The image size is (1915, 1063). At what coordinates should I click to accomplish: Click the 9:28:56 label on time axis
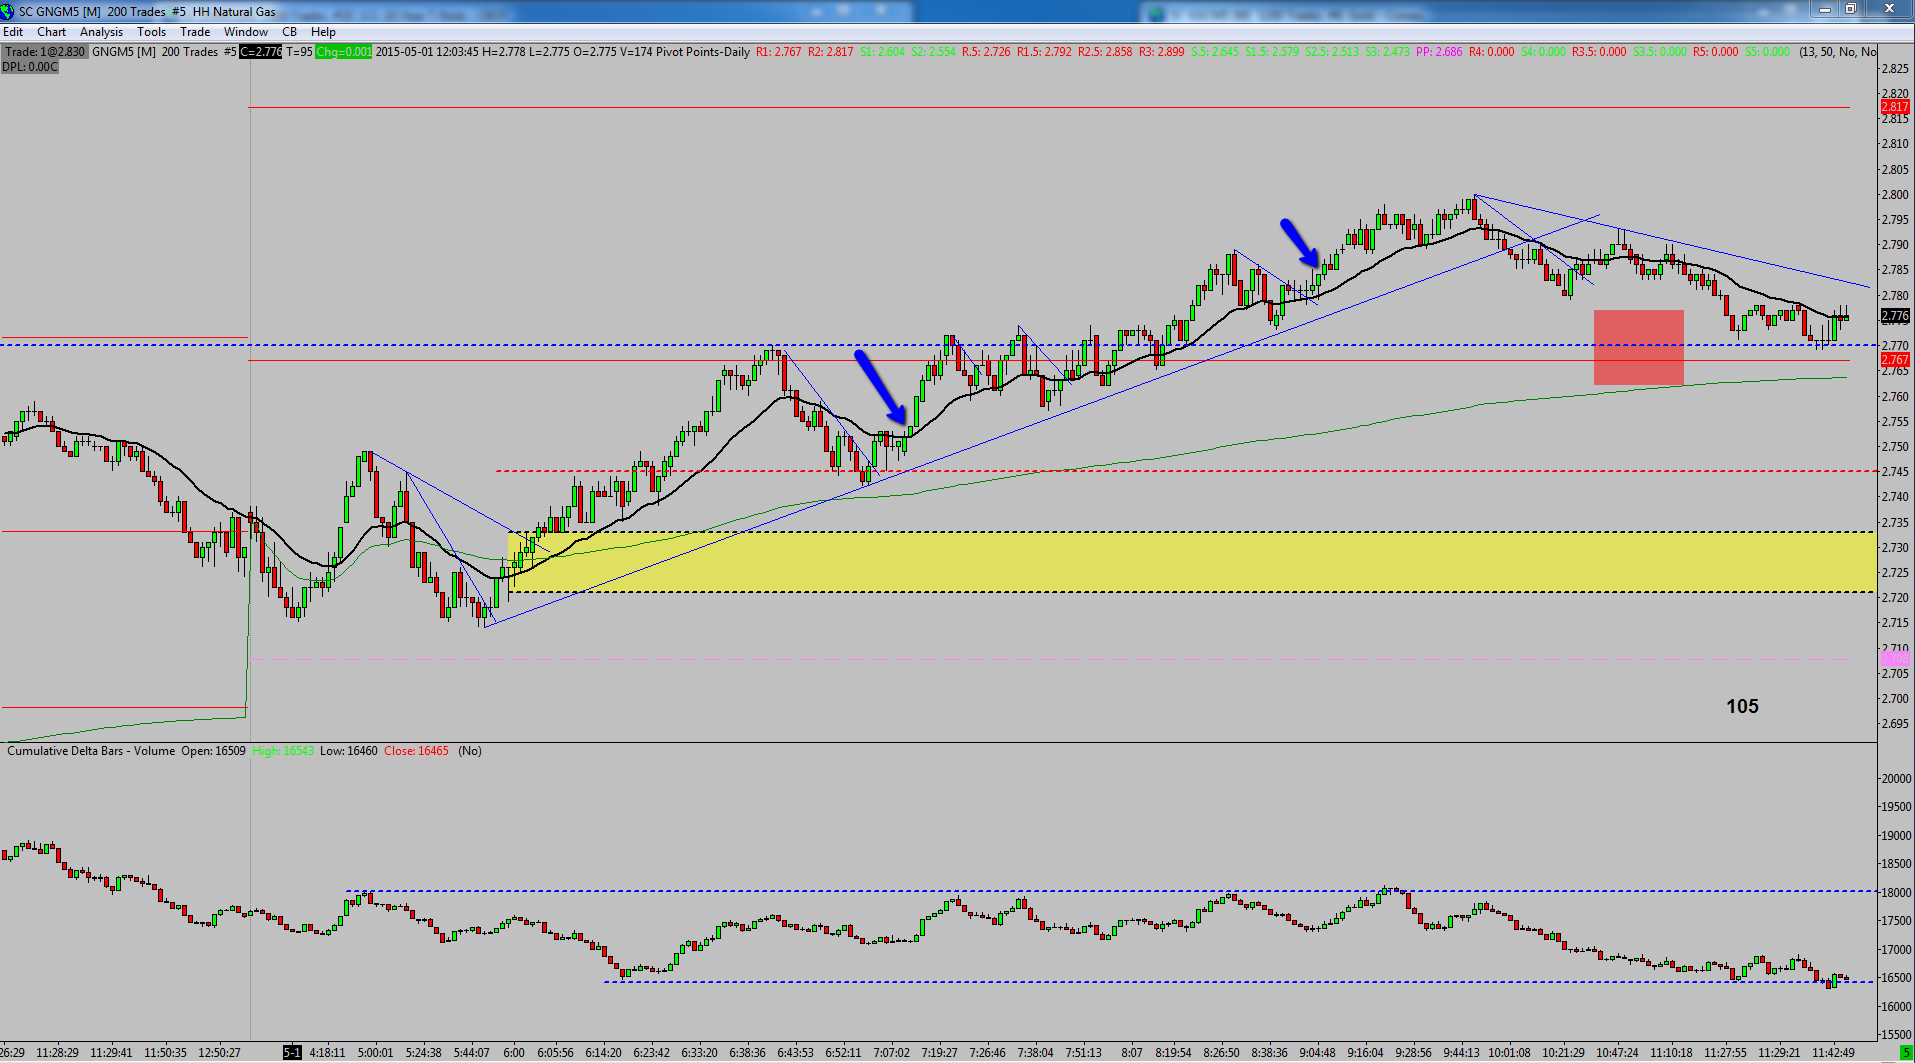coord(1413,1053)
